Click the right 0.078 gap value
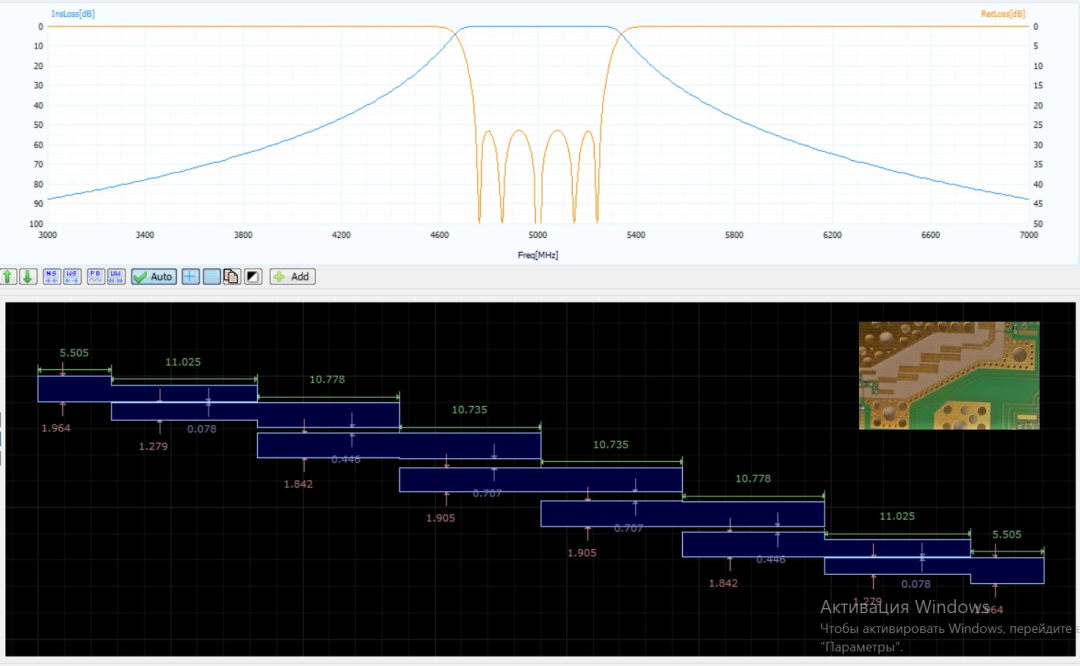The width and height of the screenshot is (1080, 666). 916,584
